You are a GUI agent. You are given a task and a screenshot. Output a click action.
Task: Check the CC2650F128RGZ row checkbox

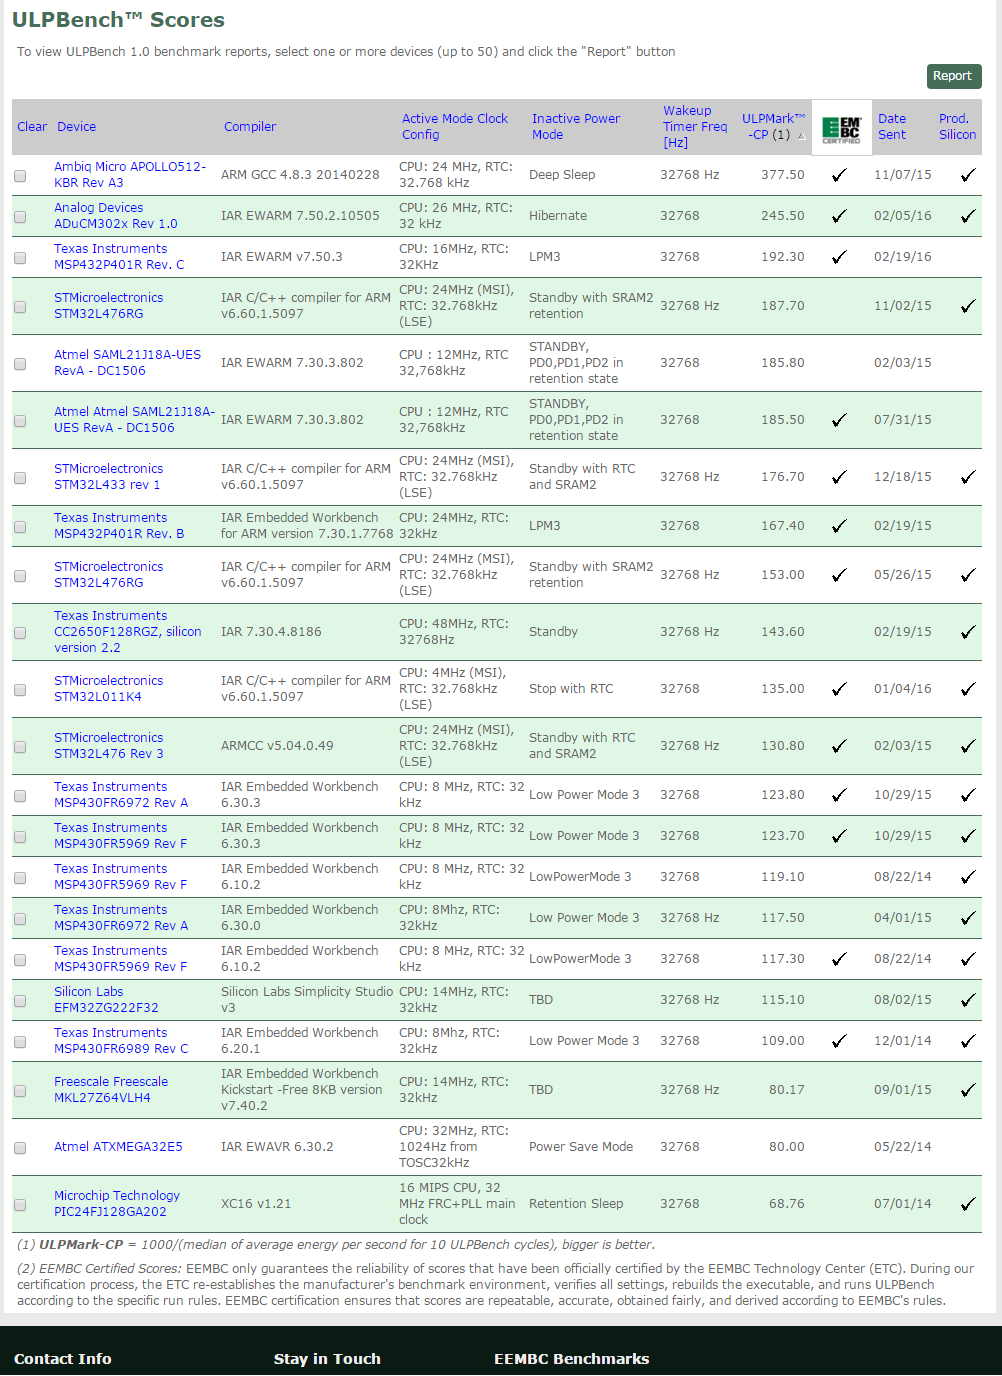click(x=20, y=633)
